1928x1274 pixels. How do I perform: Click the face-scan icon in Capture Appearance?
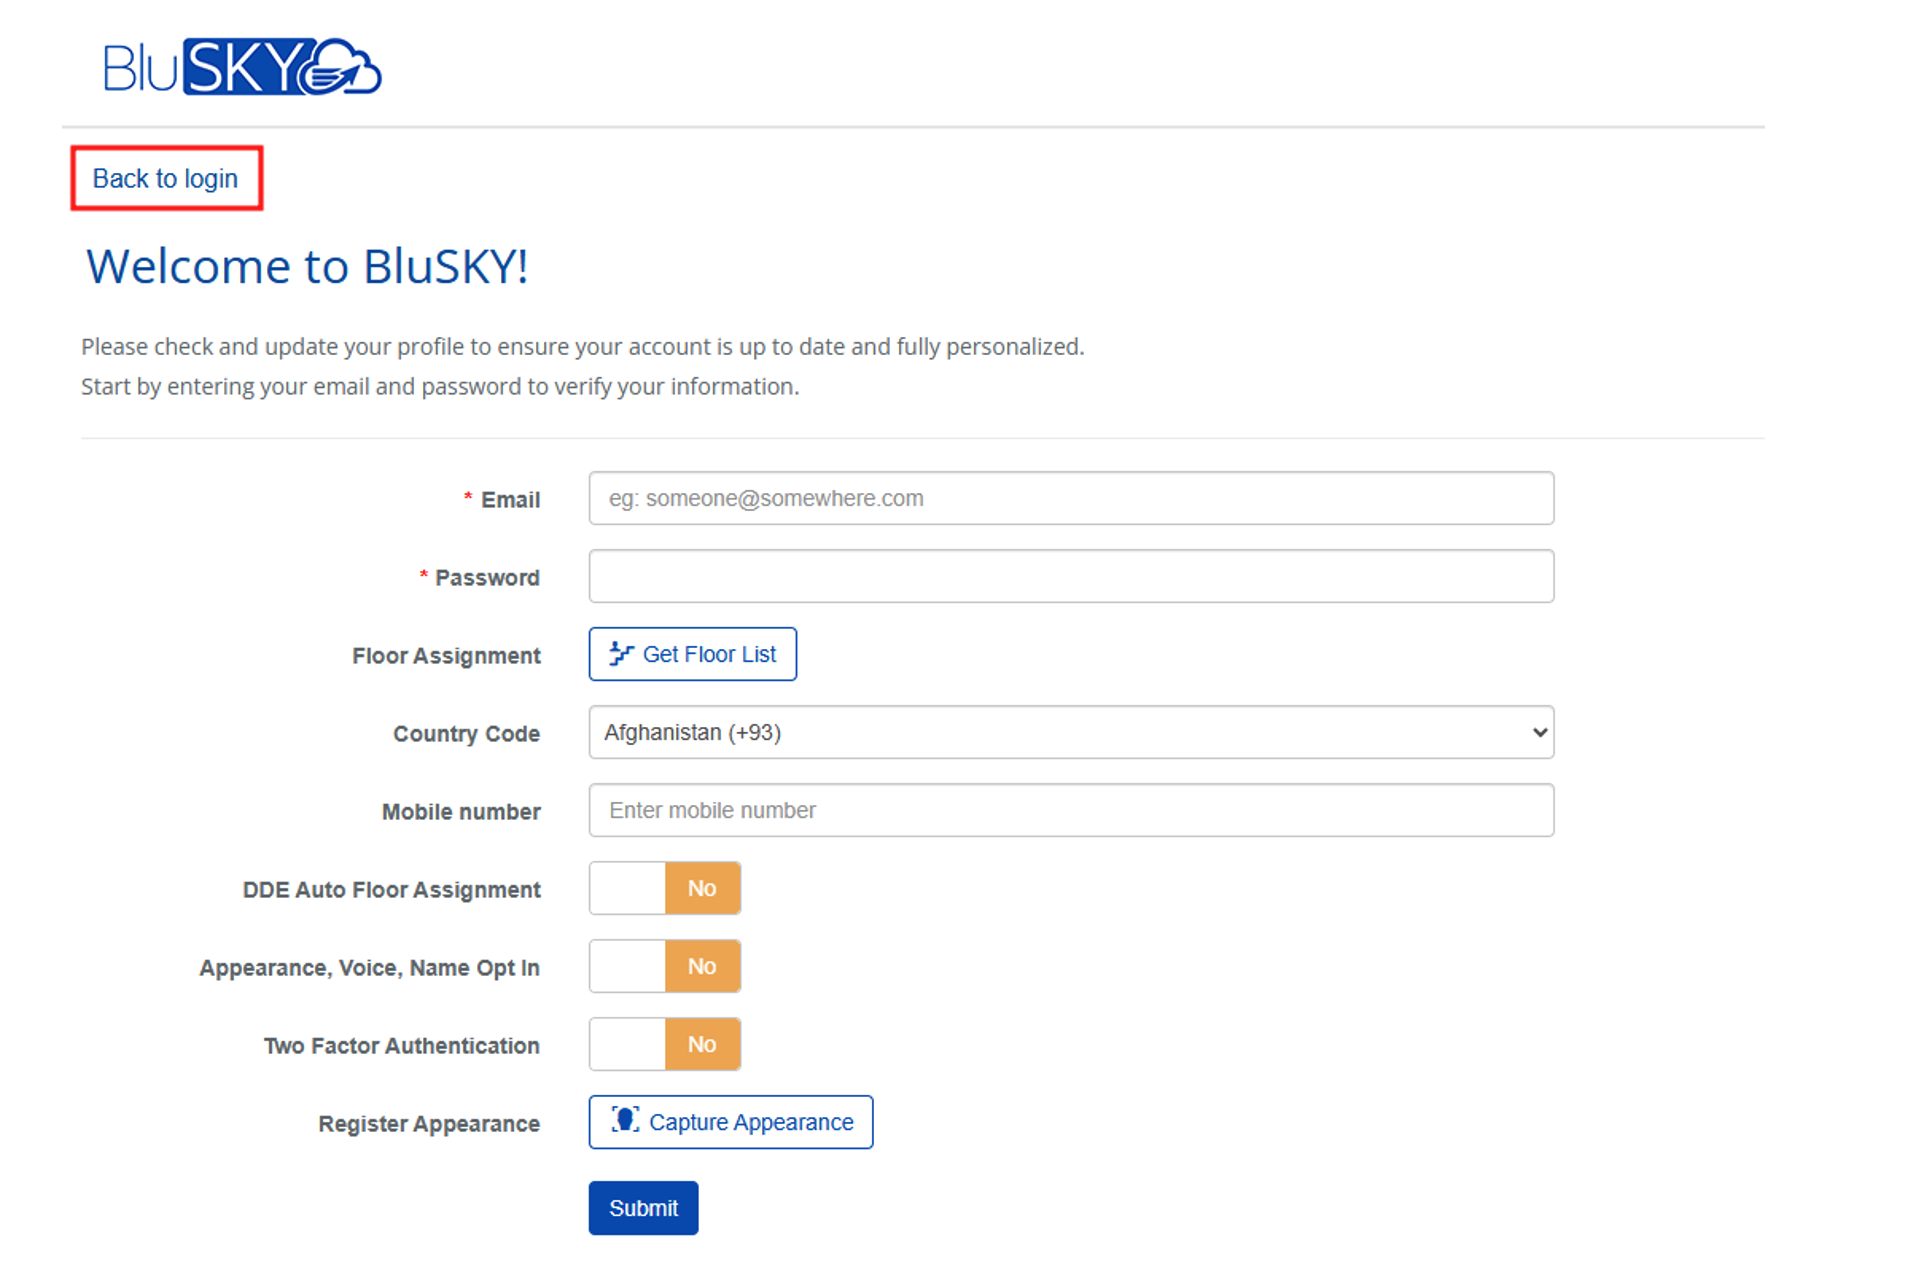[x=625, y=1121]
